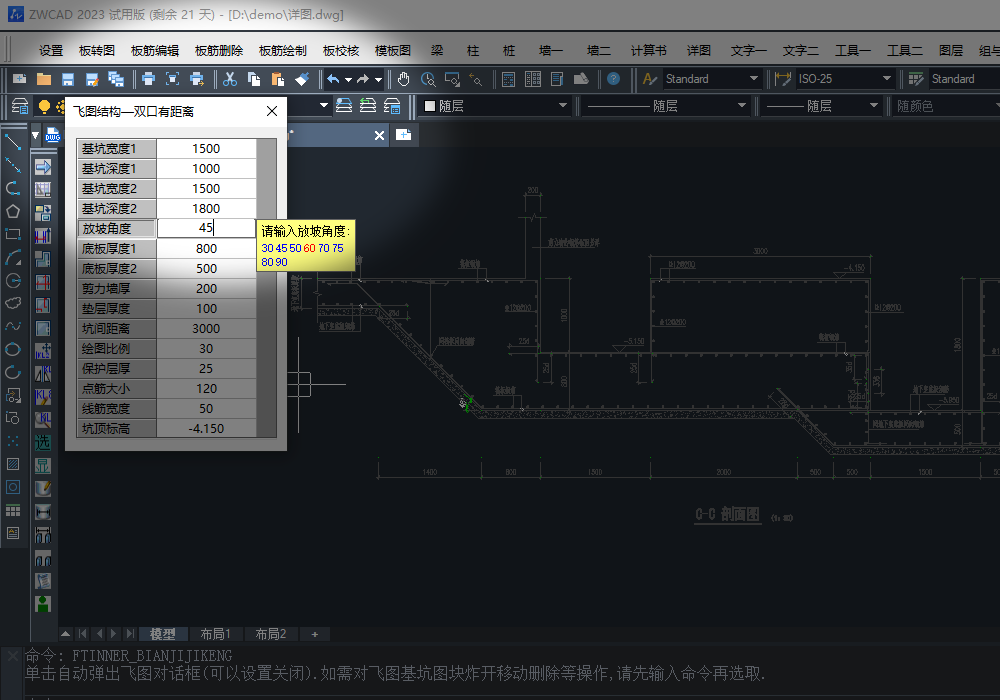Open the 随层 linetype dropdown
This screenshot has width=1000, height=700.
pos(666,106)
